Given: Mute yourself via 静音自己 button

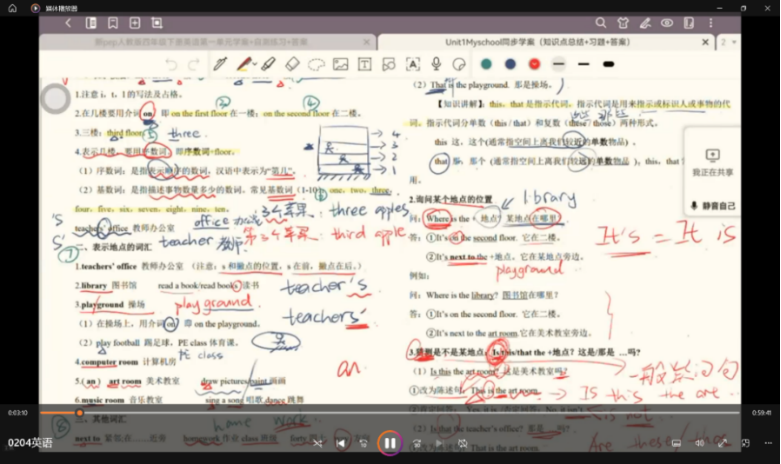Looking at the screenshot, I should click(713, 206).
